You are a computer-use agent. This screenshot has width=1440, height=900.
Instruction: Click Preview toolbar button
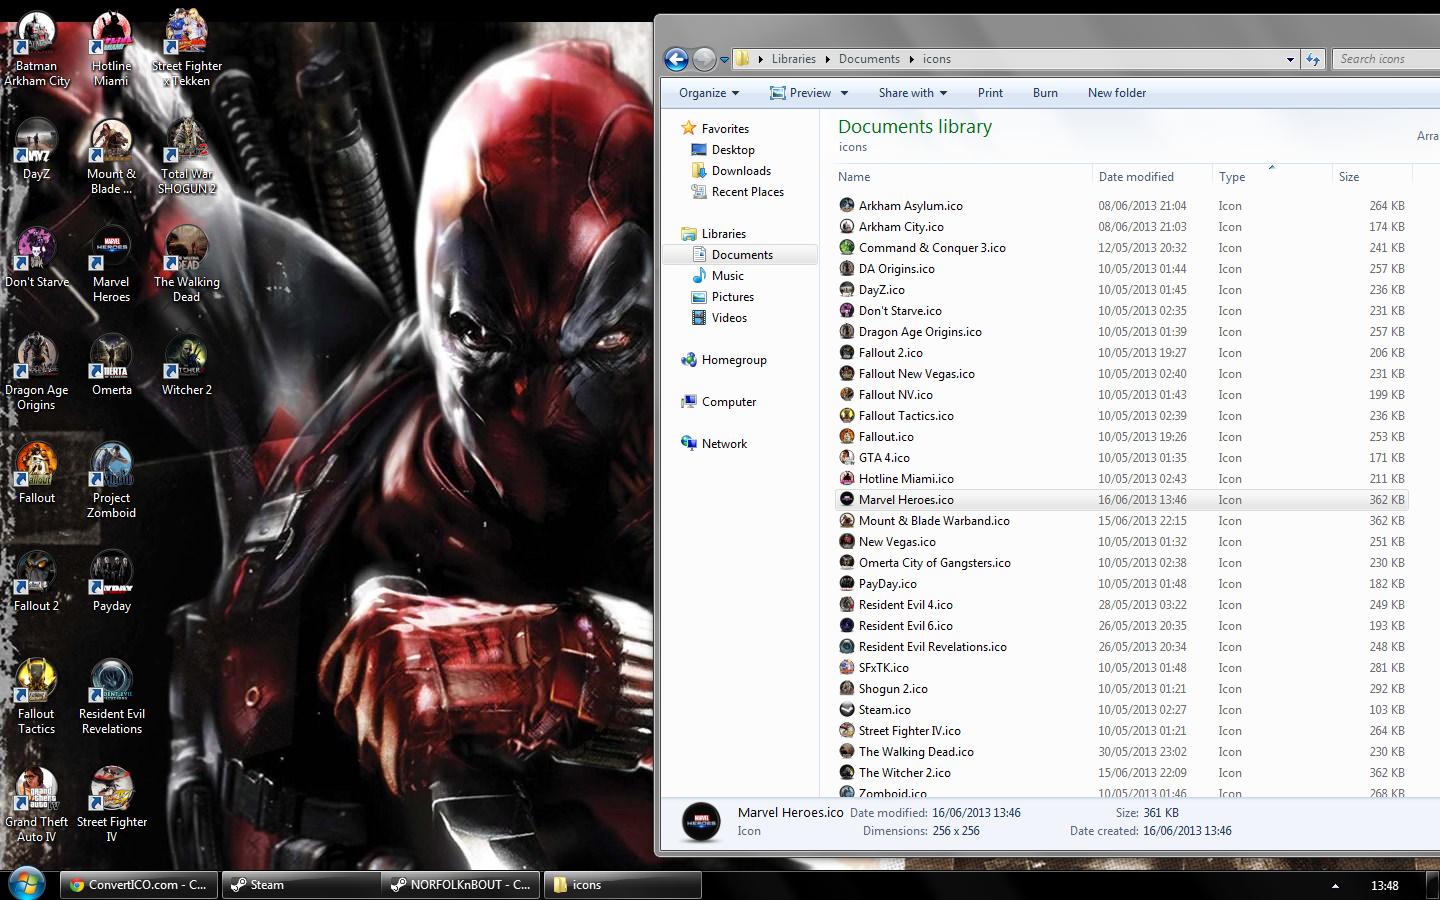pyautogui.click(x=800, y=93)
